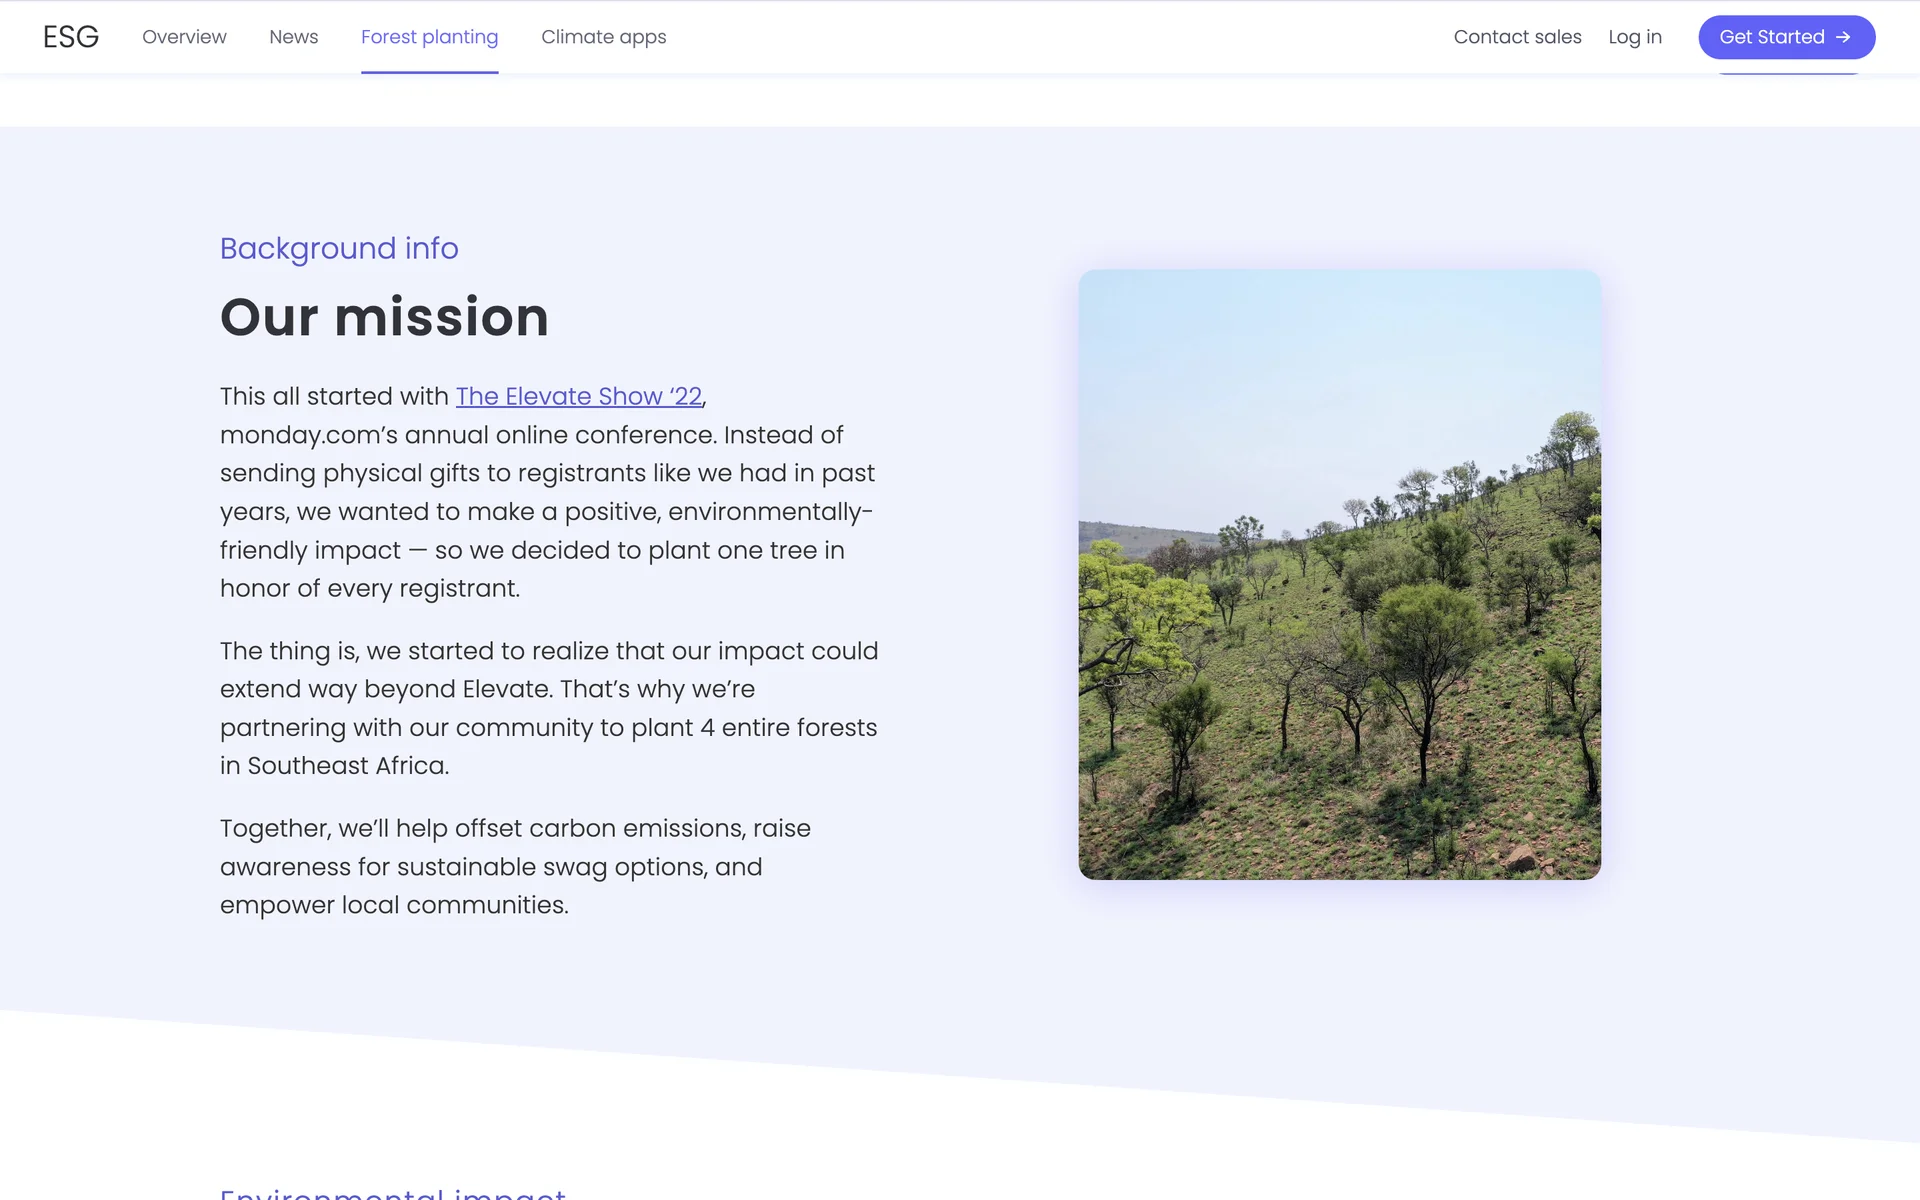Click the Our mission title
The width and height of the screenshot is (1920, 1200).
point(384,317)
